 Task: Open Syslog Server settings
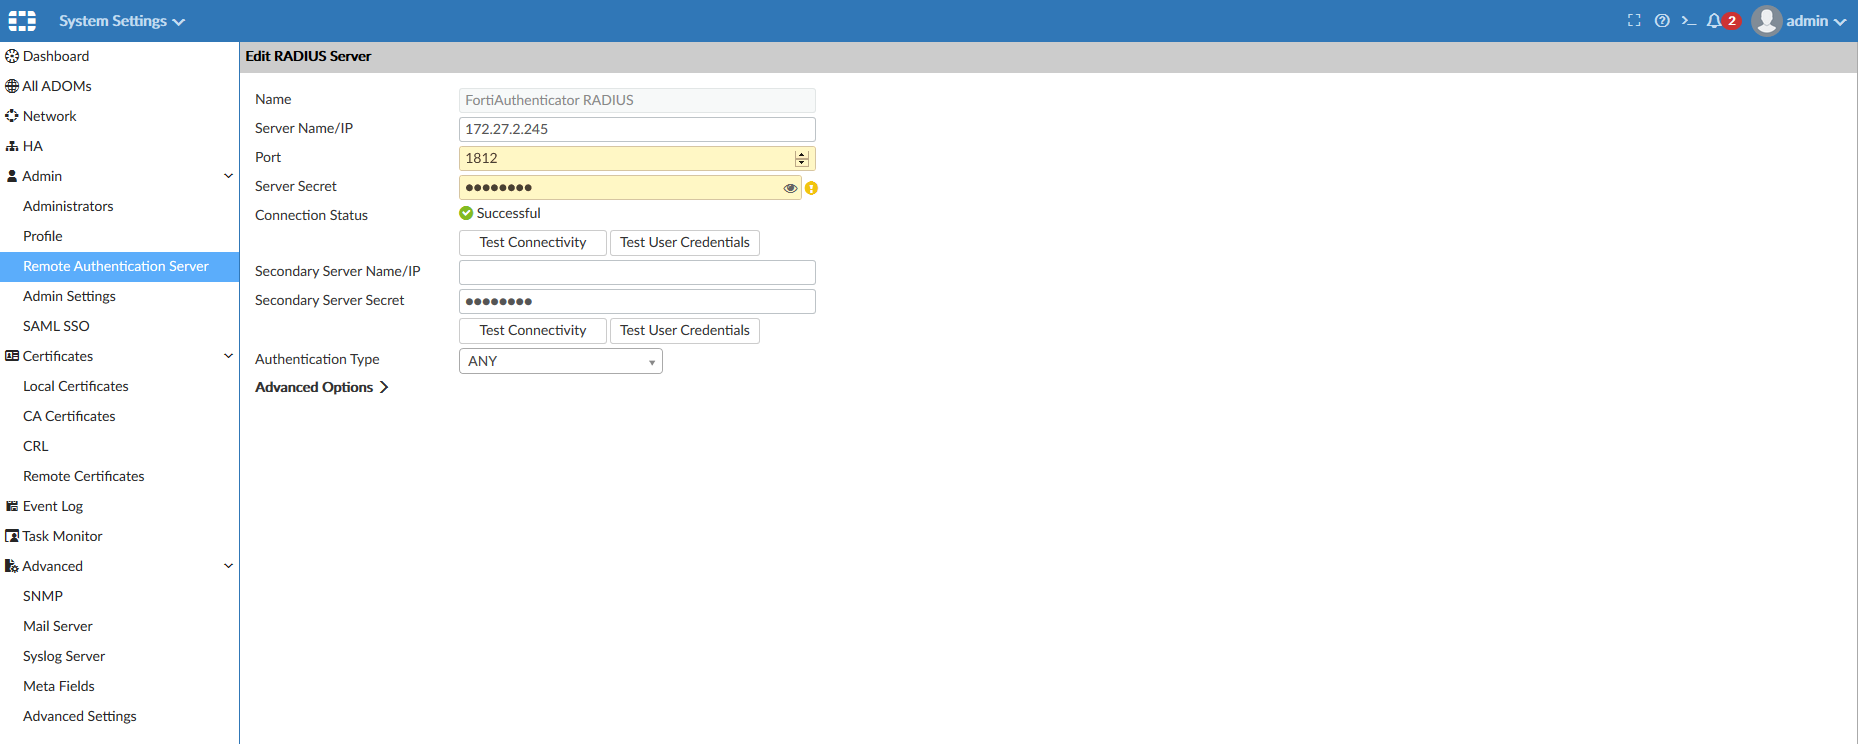[x=64, y=656]
